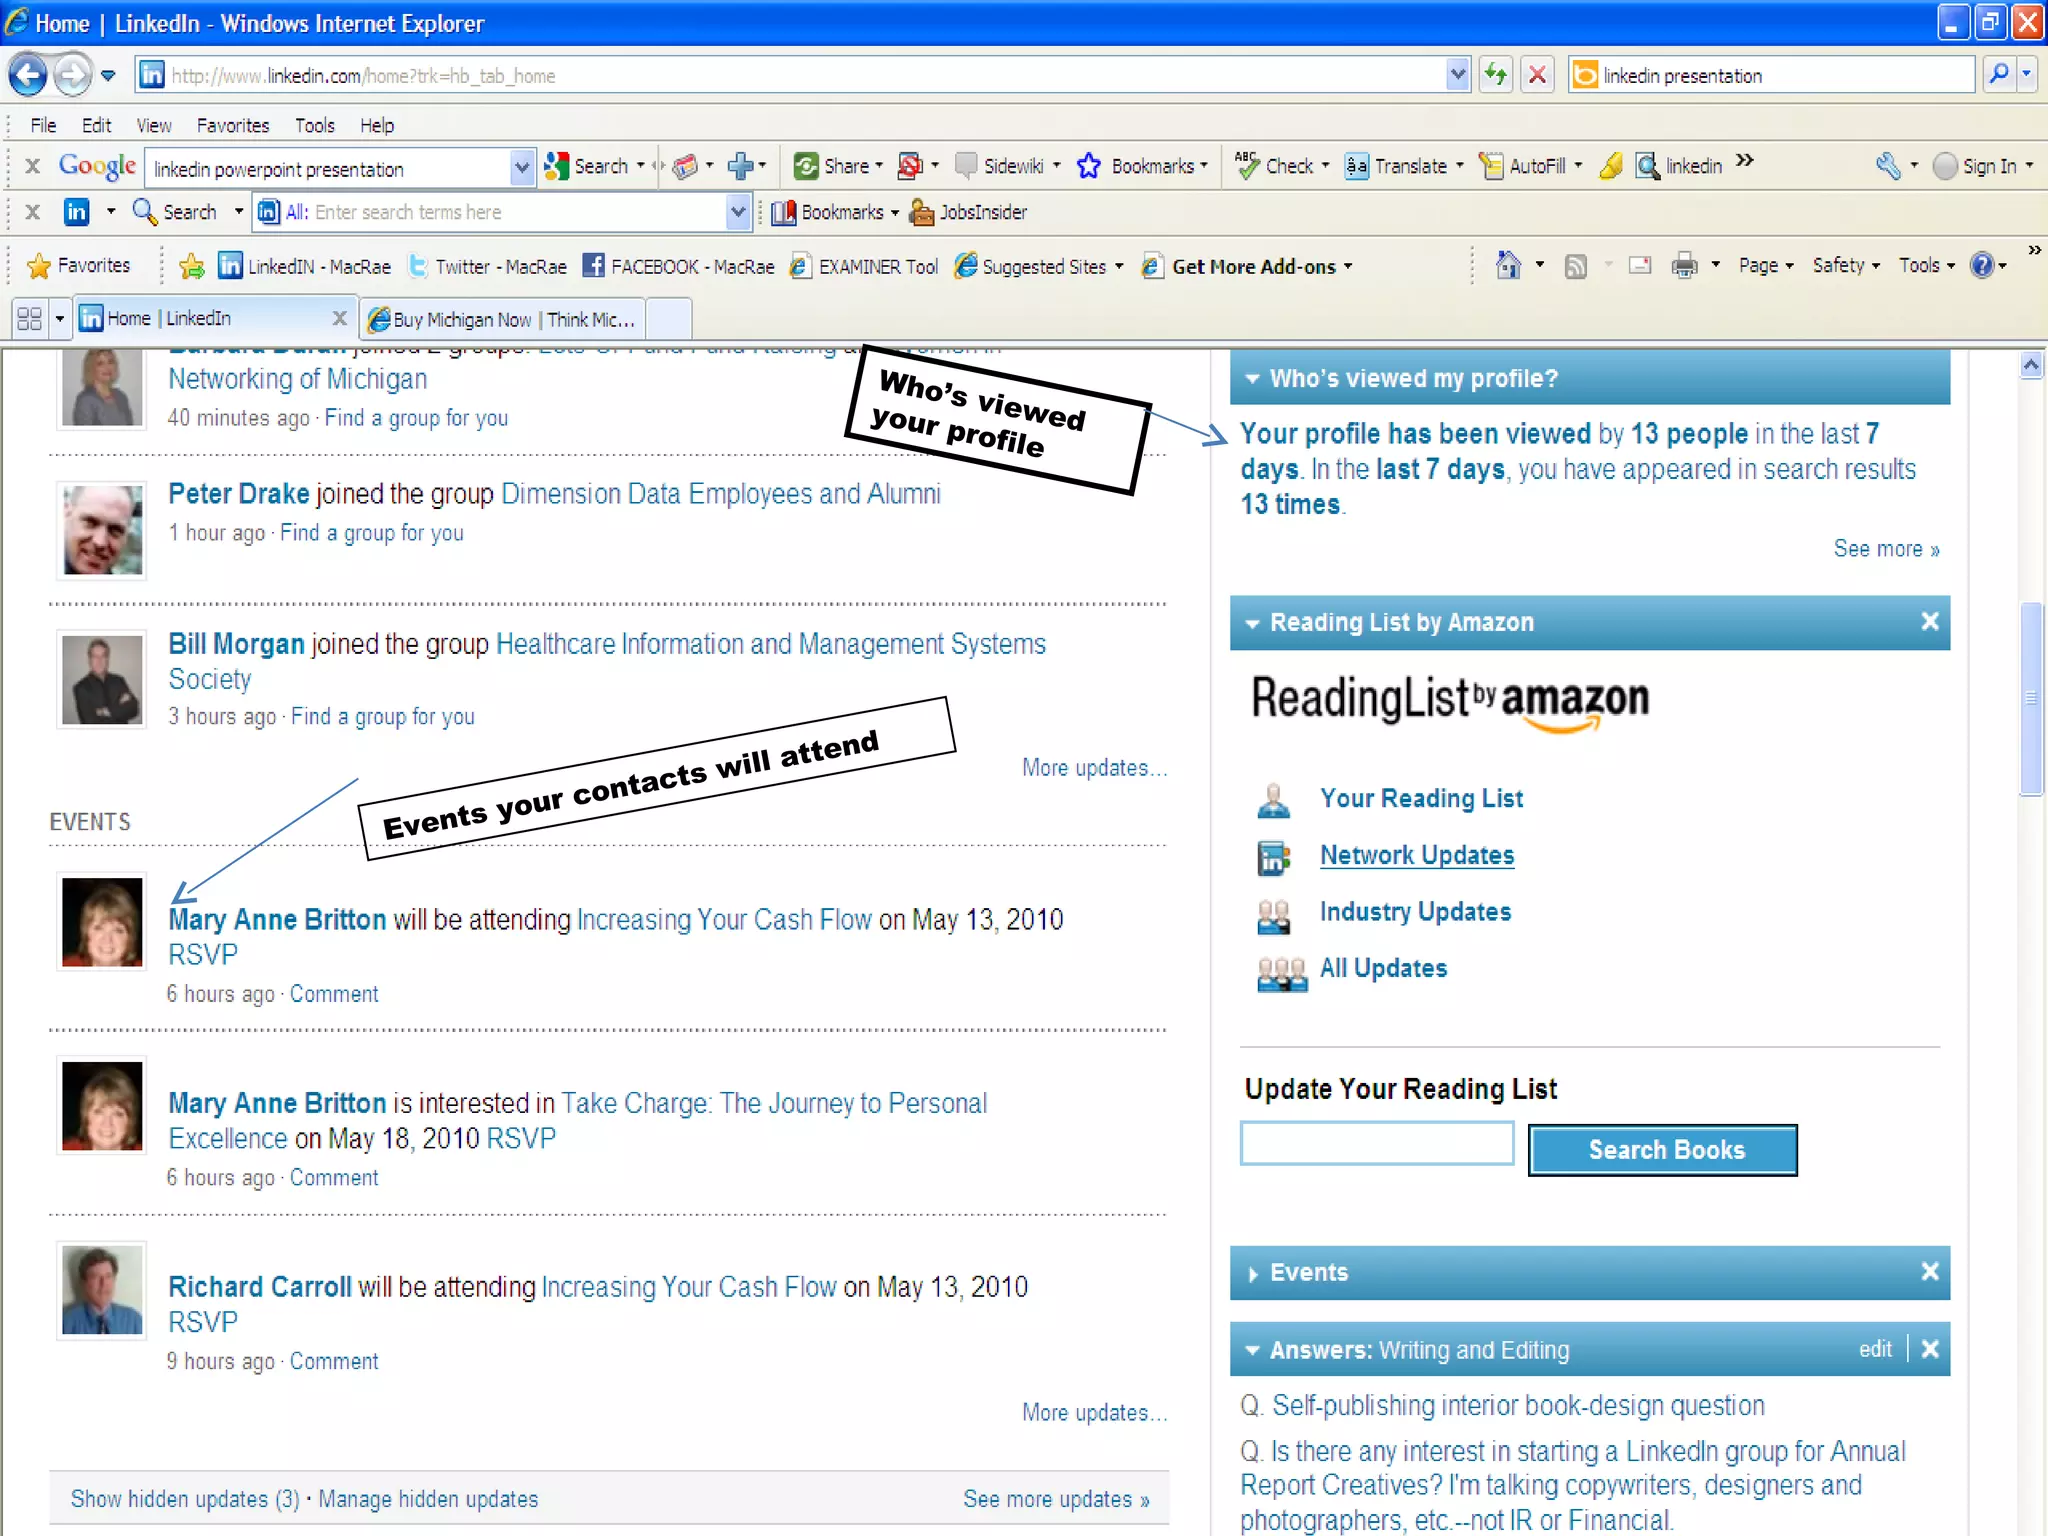The height and width of the screenshot is (1536, 2048).
Task: Click the yellow highlighter icon in the Google toolbar
Action: (1611, 166)
